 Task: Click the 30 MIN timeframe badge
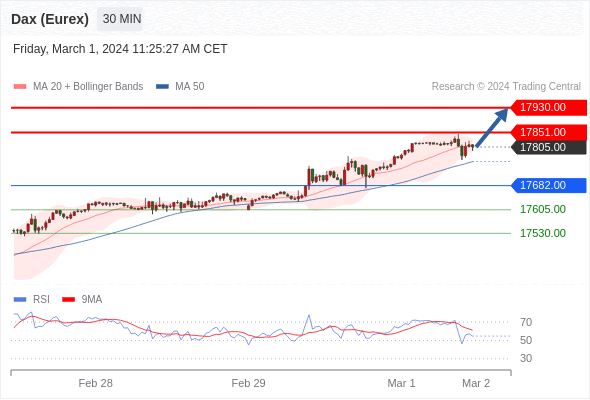[120, 19]
